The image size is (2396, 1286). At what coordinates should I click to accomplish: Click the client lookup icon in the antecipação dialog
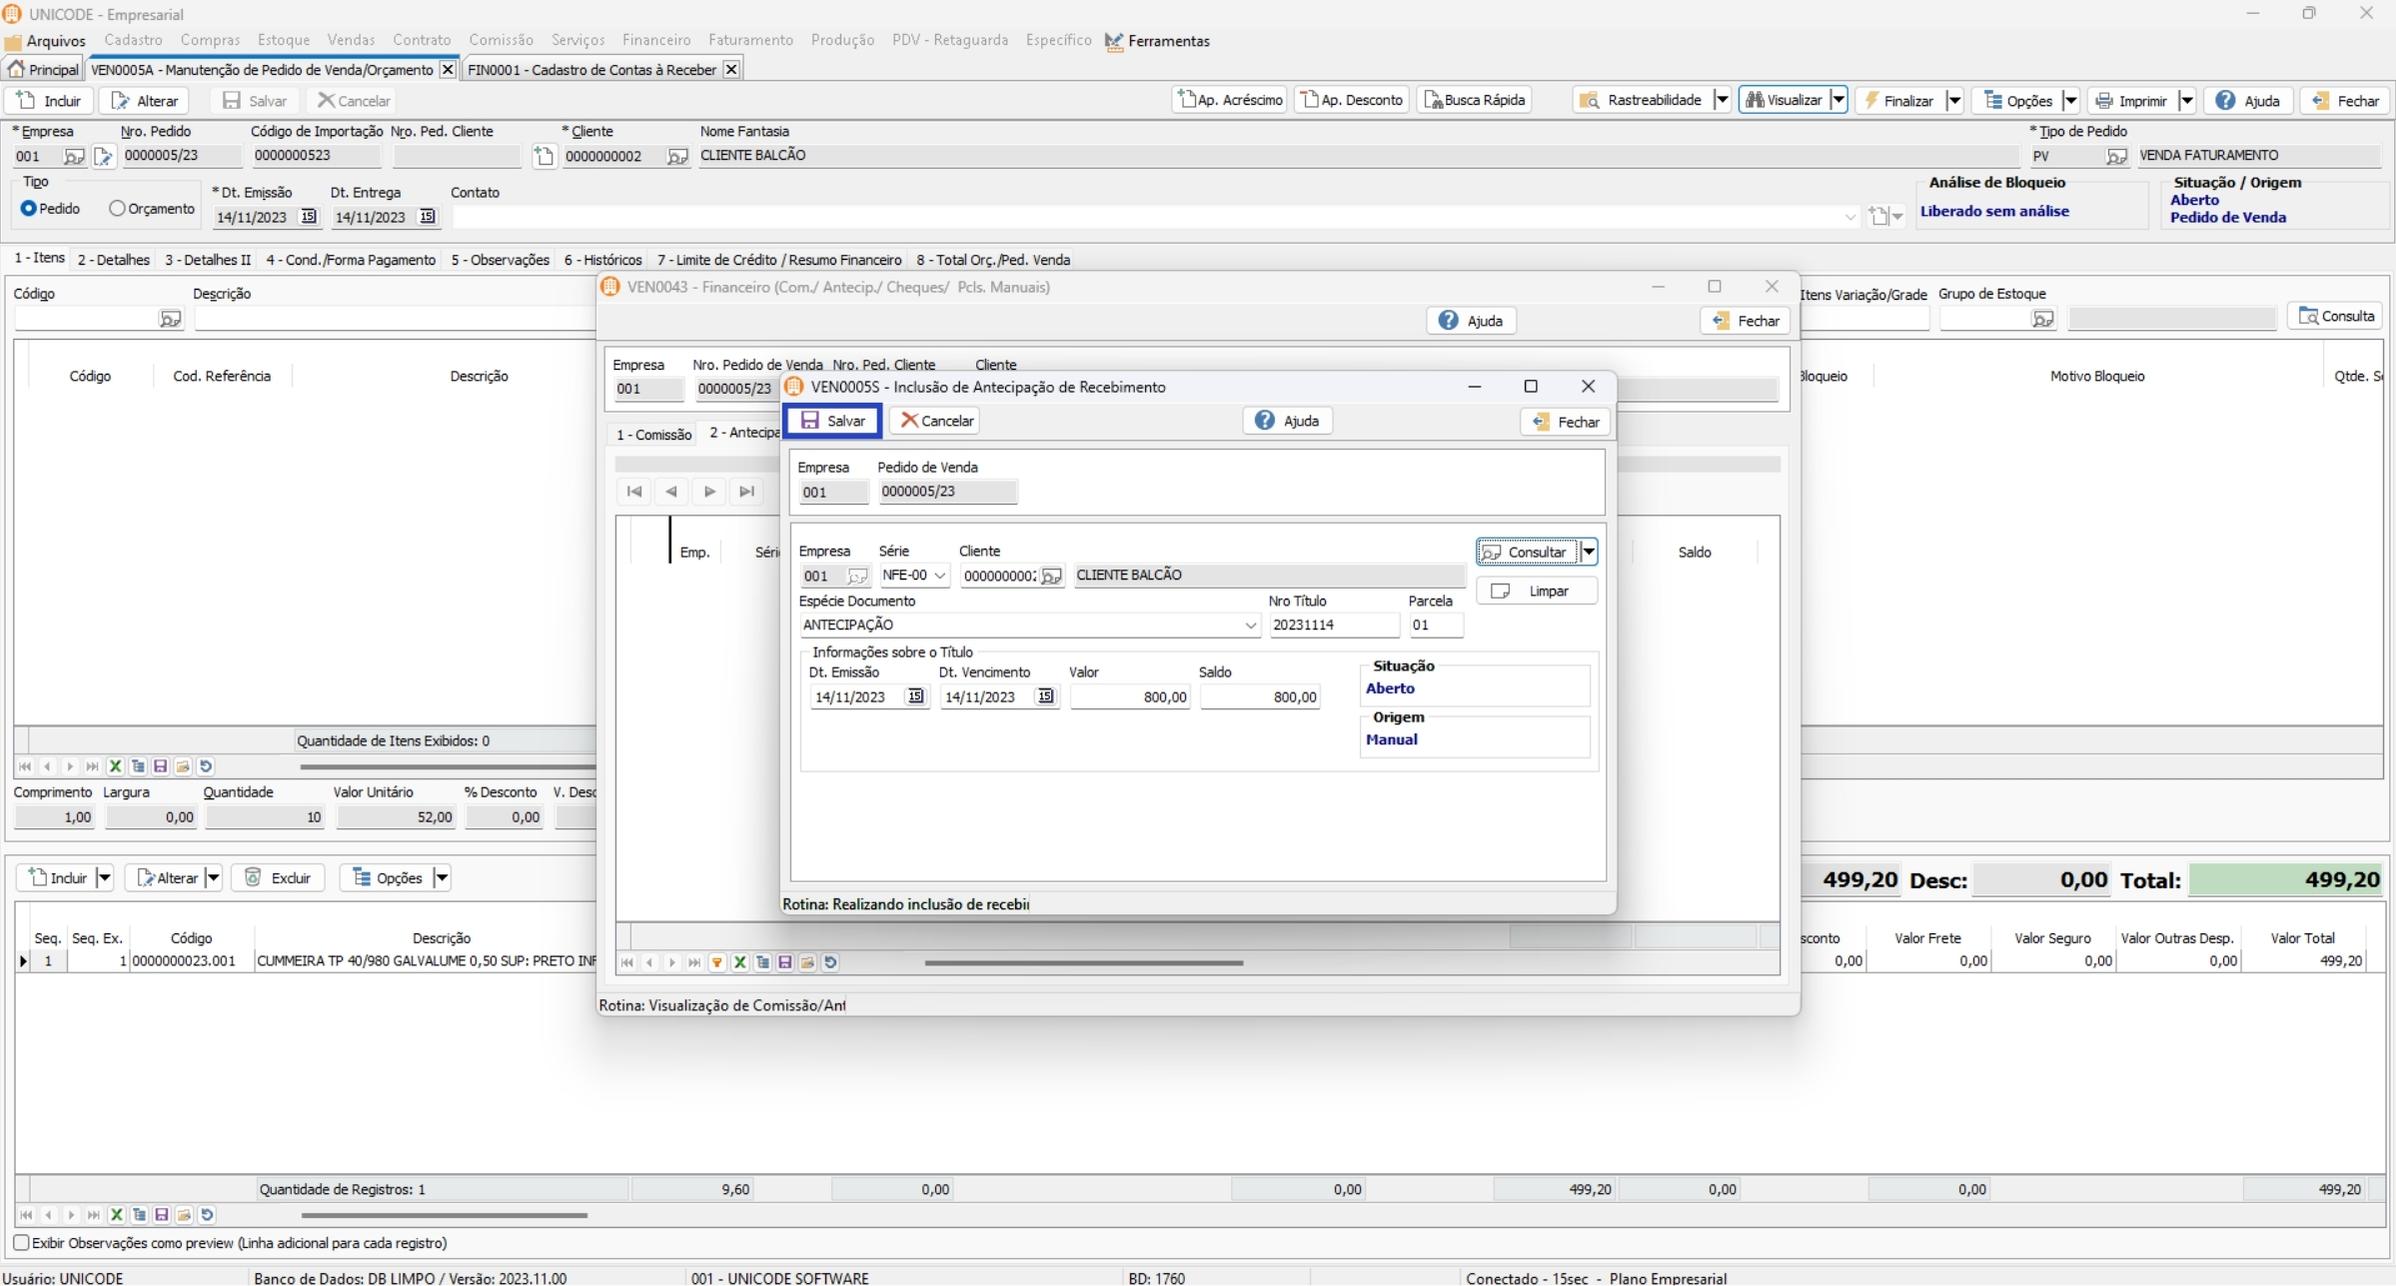pos(1050,576)
